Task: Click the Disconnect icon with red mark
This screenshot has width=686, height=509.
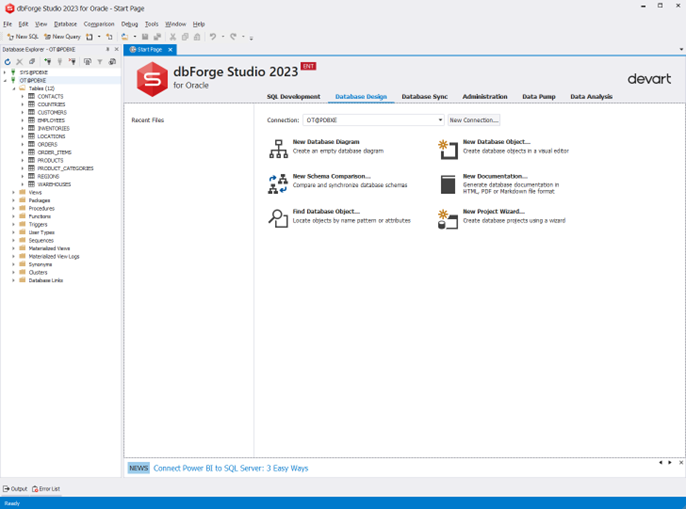Action: pos(72,62)
